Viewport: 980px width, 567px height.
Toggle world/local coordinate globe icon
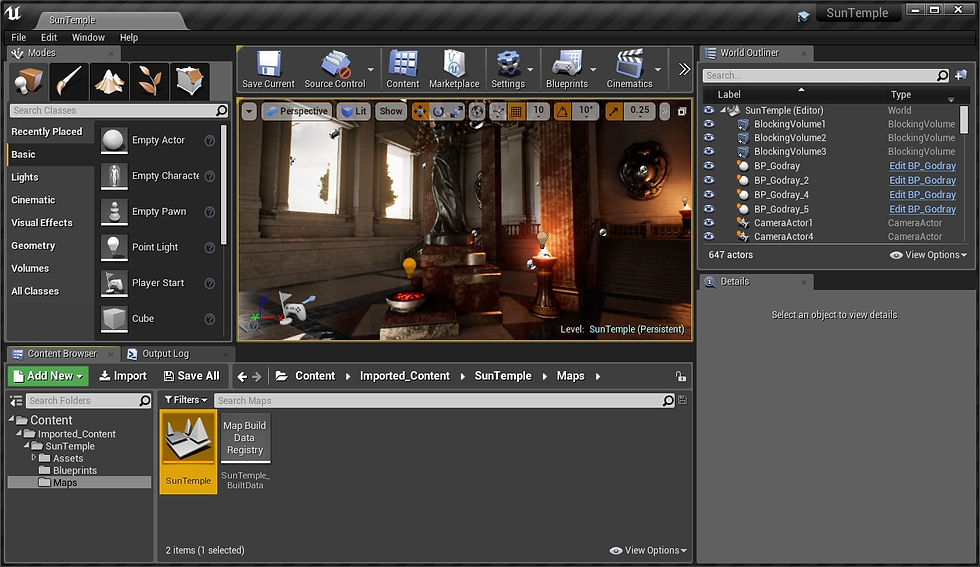tap(477, 112)
